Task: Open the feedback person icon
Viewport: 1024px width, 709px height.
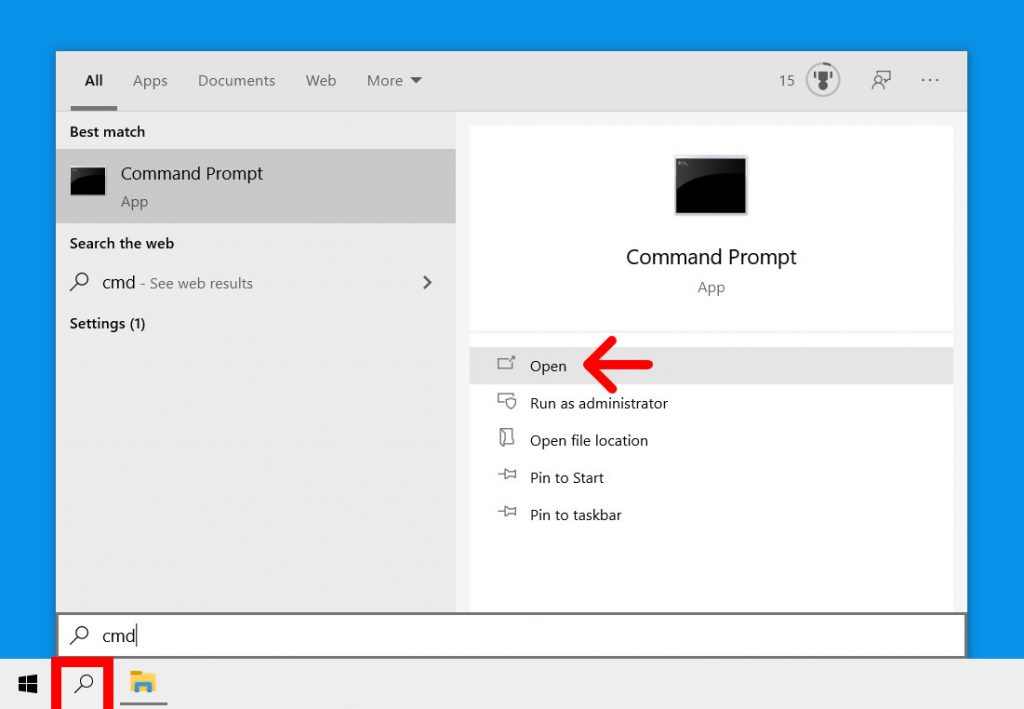Action: click(x=880, y=80)
